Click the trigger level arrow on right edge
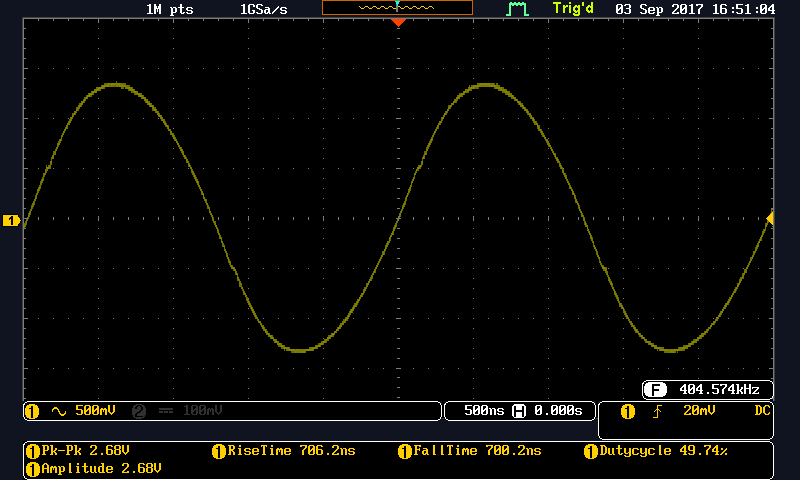Image resolution: width=800 pixels, height=480 pixels. click(x=770, y=219)
